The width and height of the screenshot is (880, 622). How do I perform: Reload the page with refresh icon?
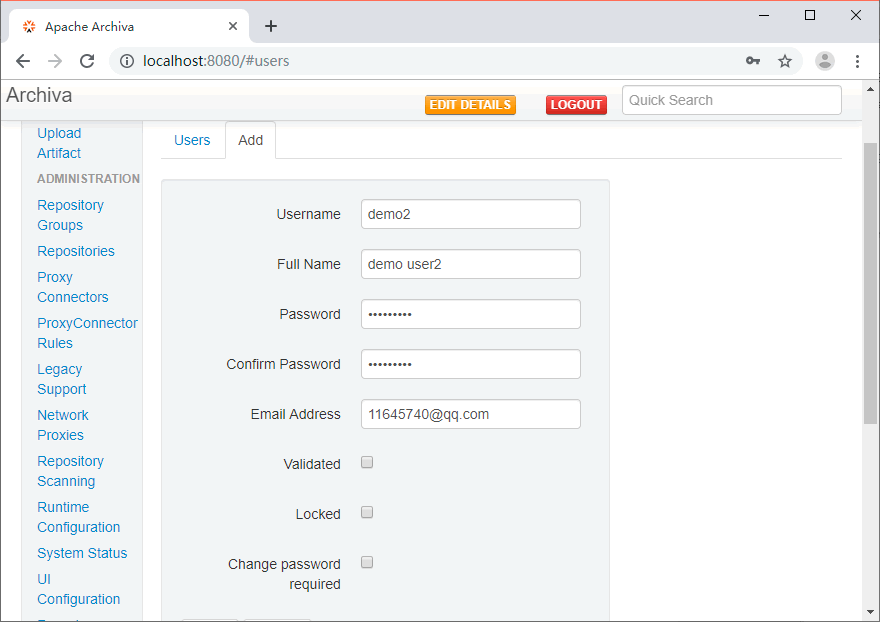pos(87,61)
